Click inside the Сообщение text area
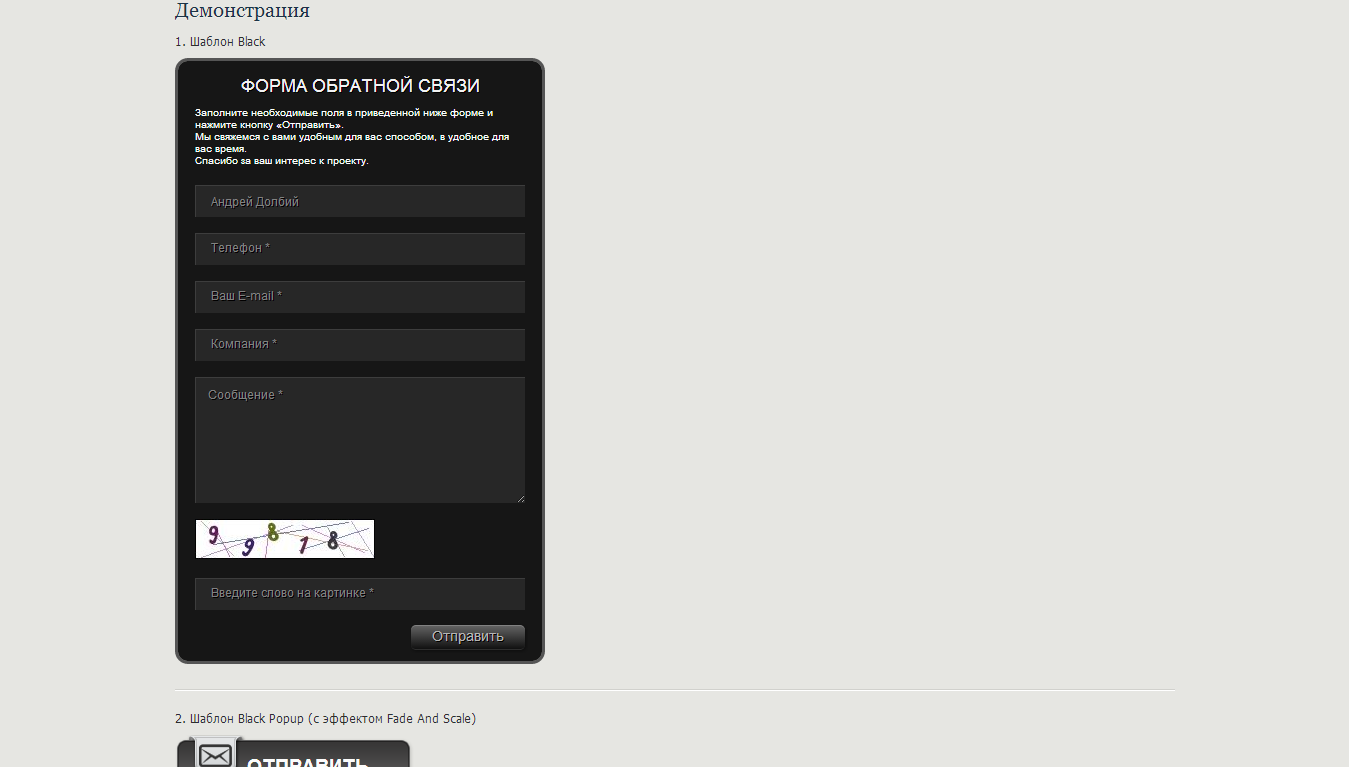Image resolution: width=1349 pixels, height=767 pixels. click(359, 440)
